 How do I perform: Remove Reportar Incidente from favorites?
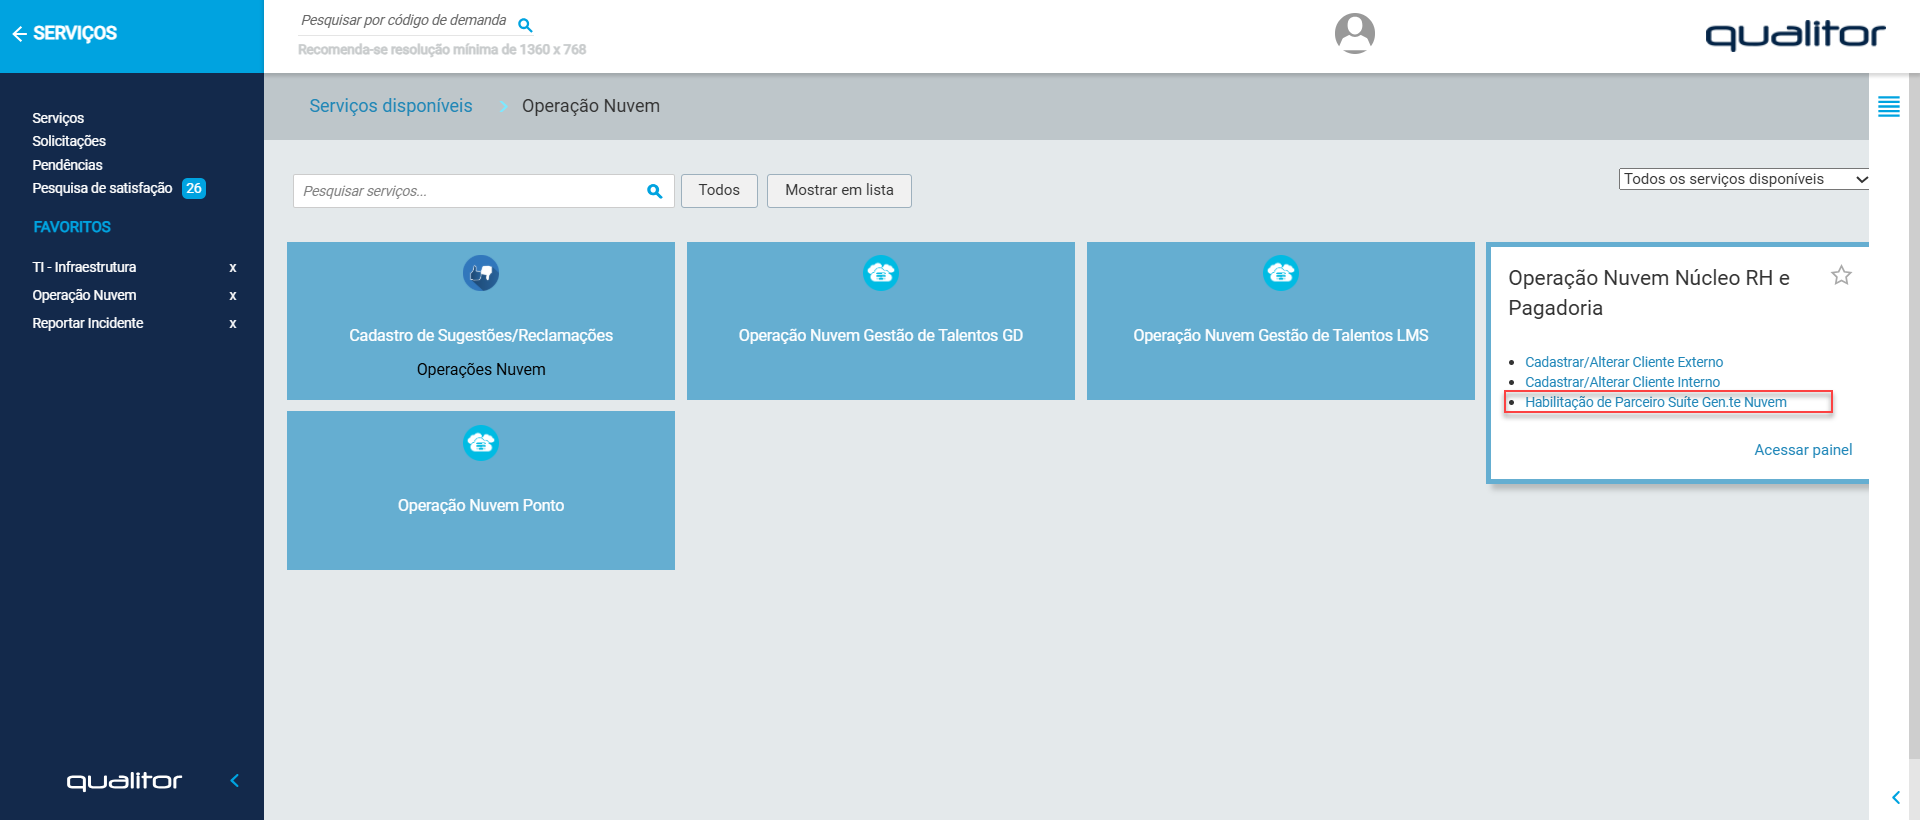point(233,323)
